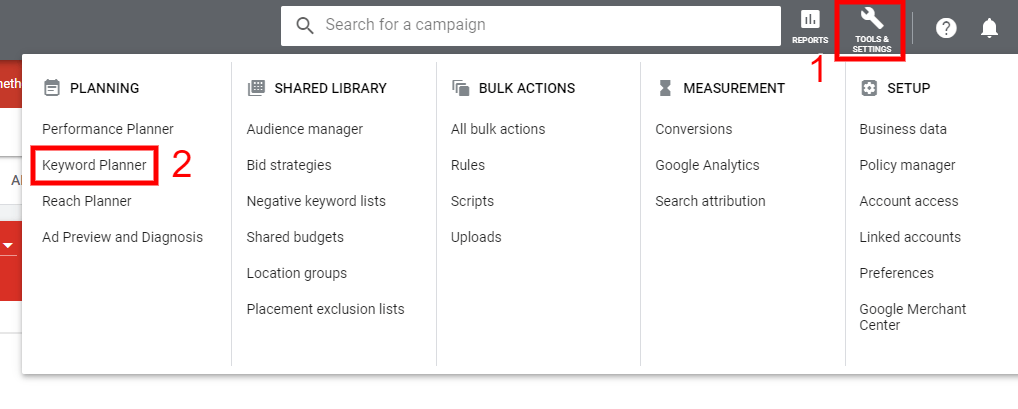Click the magnifier icon in search bar
Viewport: 1018px width, 409px height.
point(305,25)
